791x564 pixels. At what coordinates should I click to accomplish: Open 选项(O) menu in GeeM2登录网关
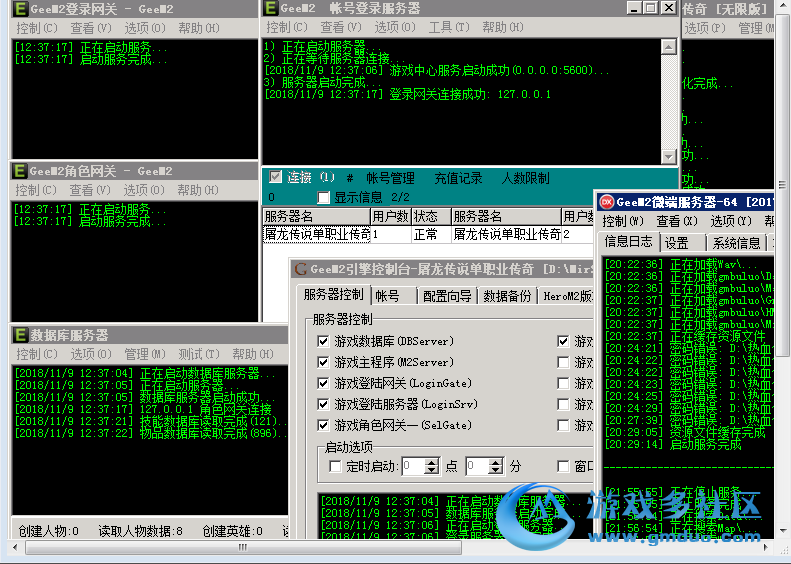pos(145,28)
